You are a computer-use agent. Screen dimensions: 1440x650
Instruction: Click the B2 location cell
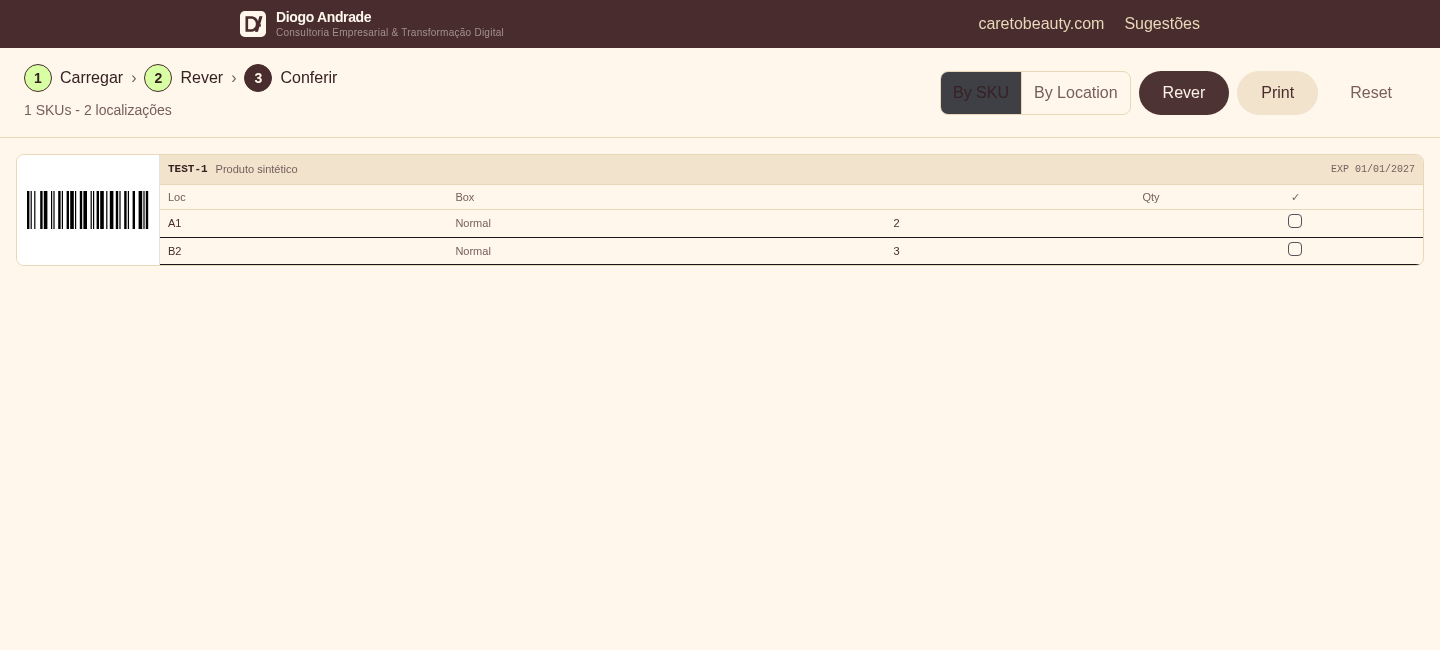point(175,251)
